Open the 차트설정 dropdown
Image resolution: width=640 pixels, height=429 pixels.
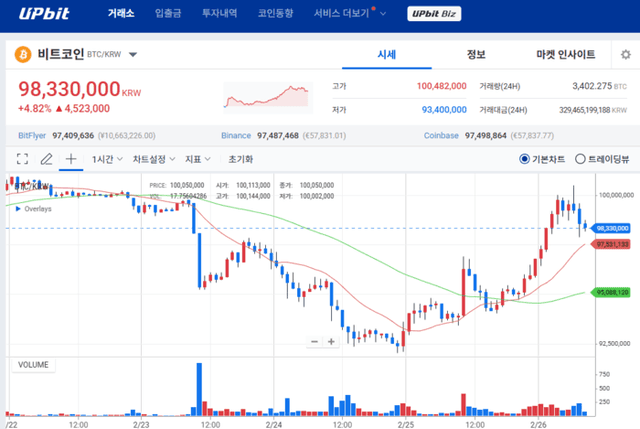[x=153, y=159]
